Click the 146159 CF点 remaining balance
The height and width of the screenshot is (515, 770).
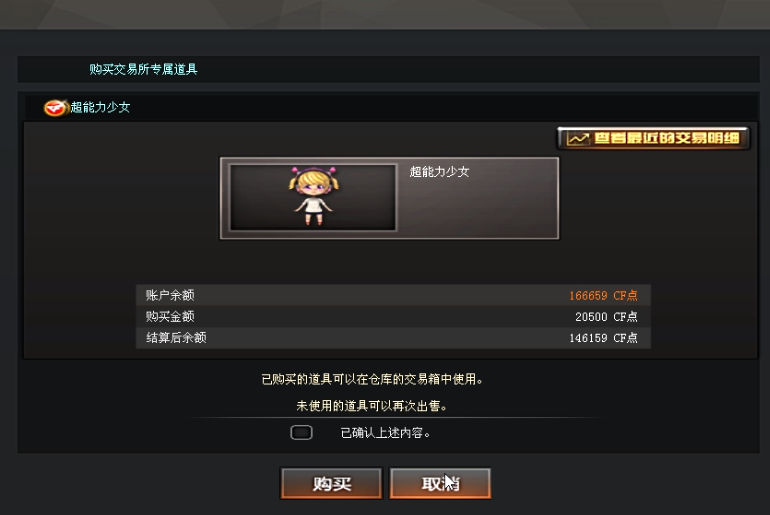pos(603,338)
